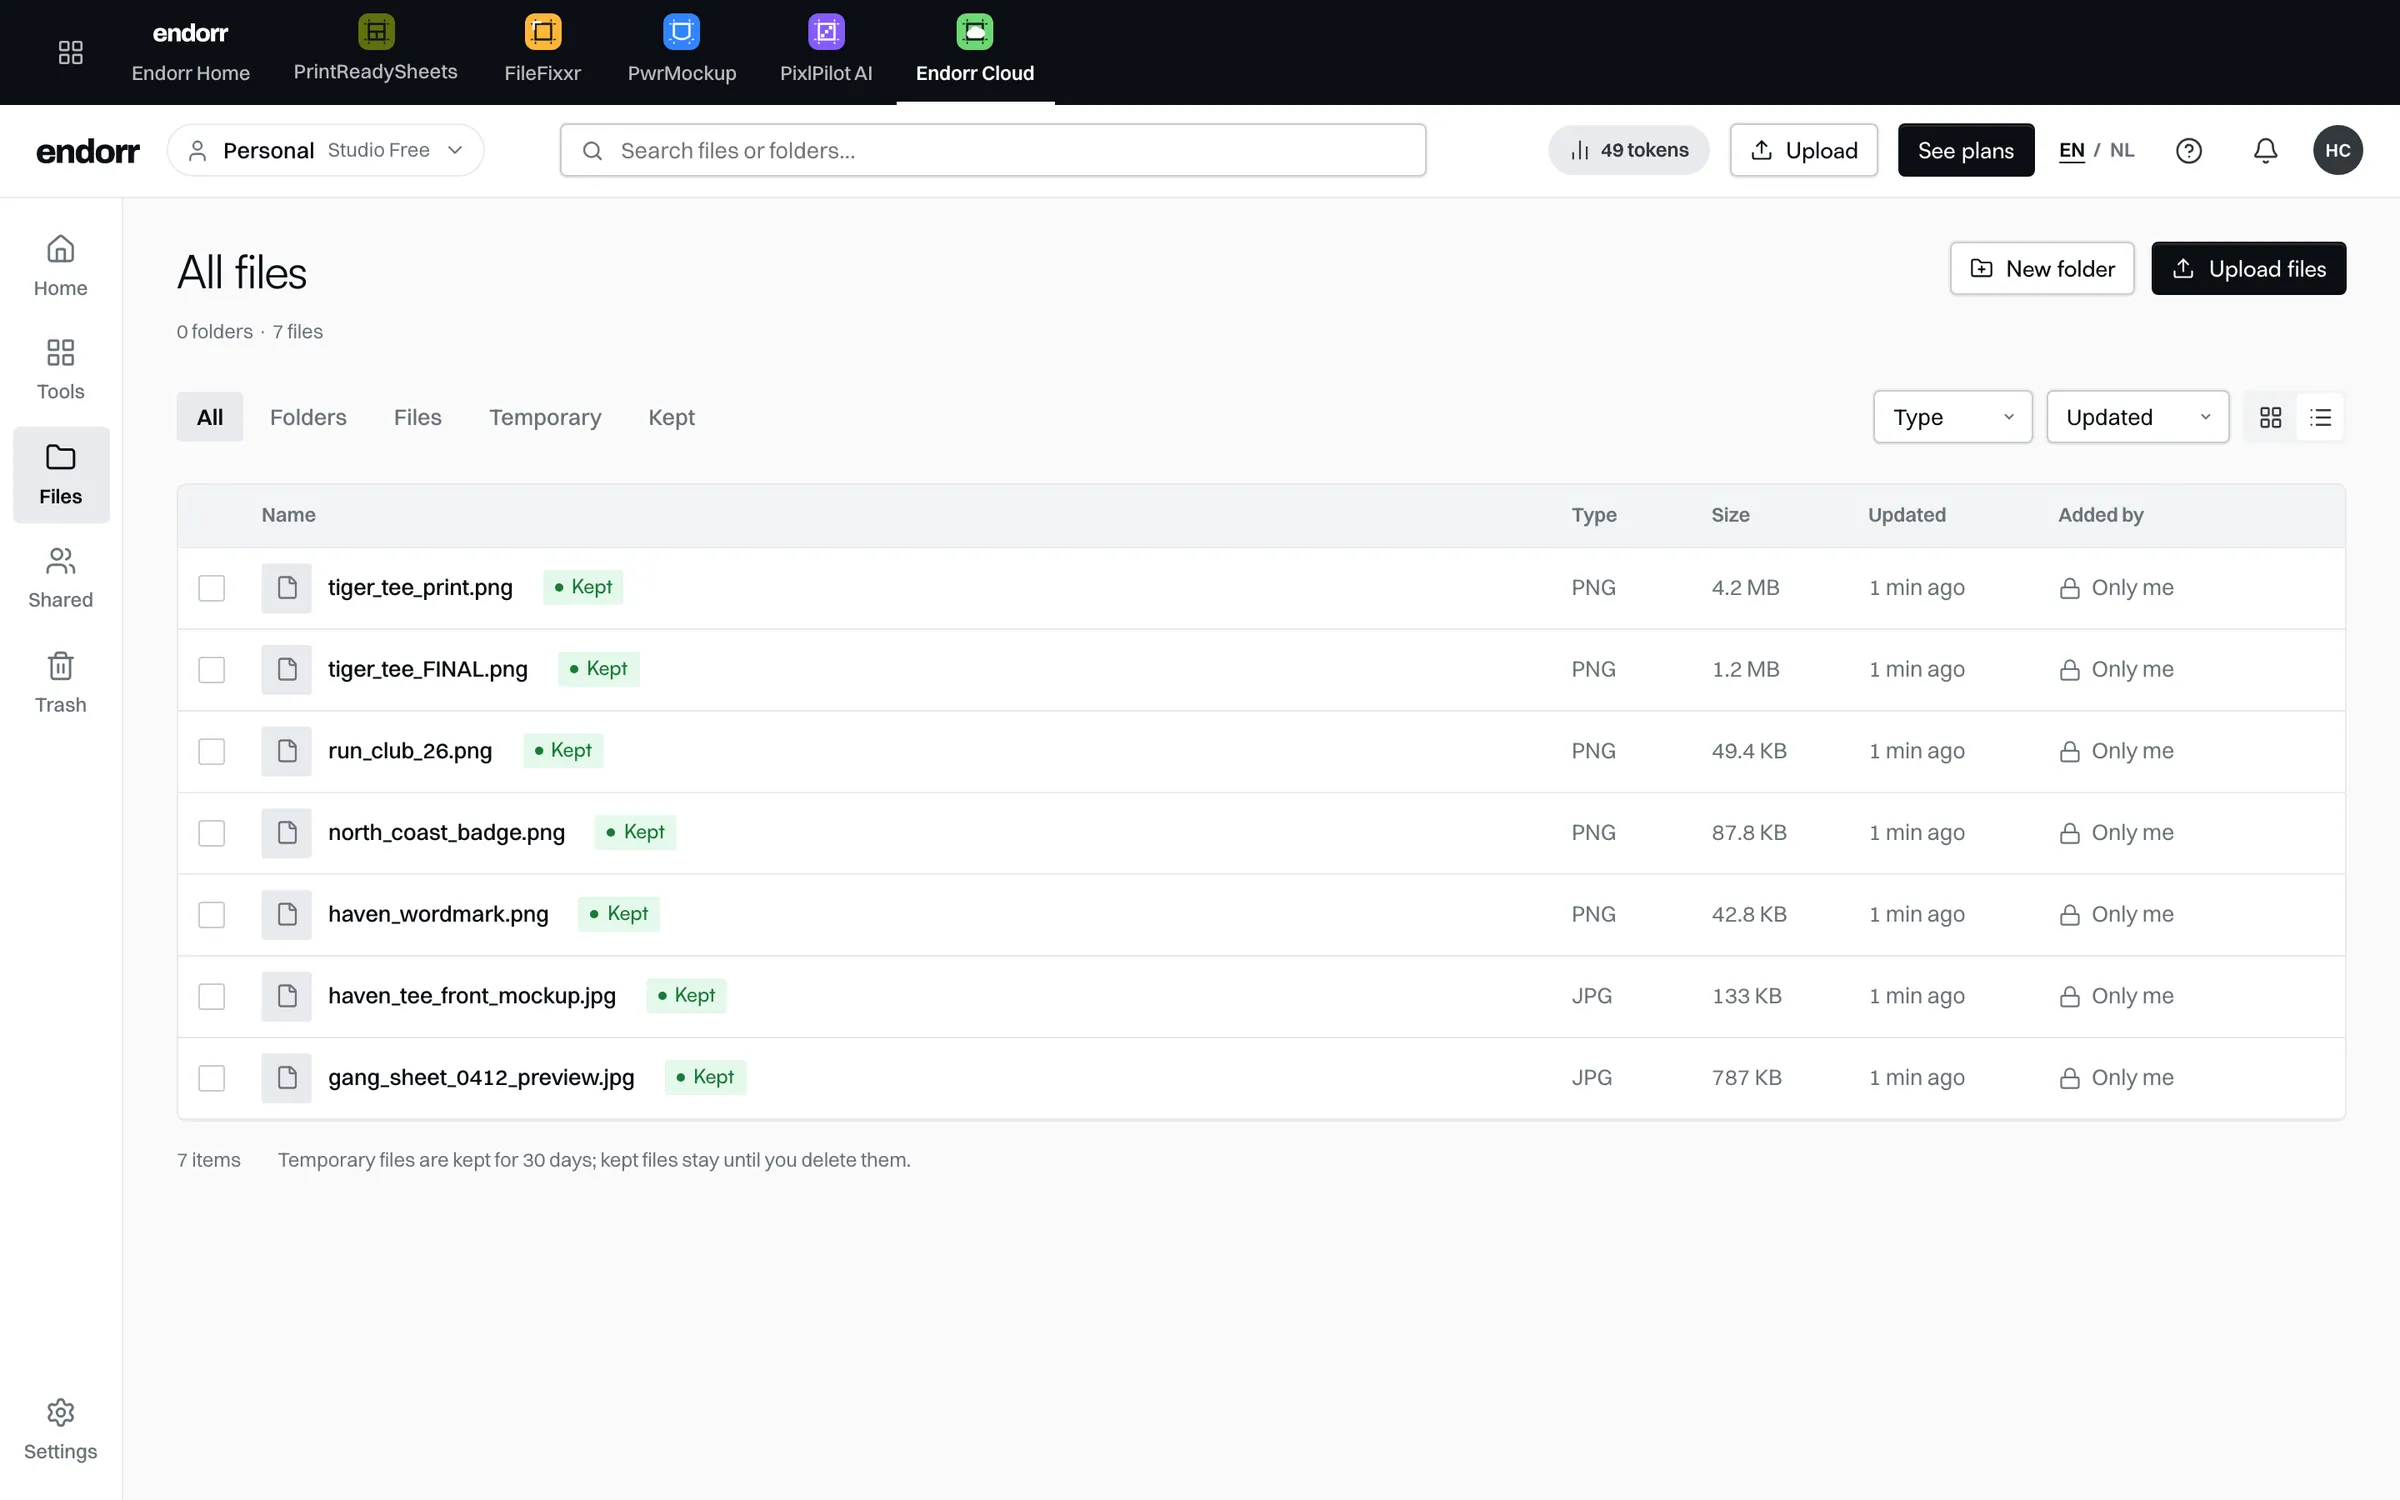Open Tools in the sidebar
The width and height of the screenshot is (2400, 1500).
(x=61, y=370)
